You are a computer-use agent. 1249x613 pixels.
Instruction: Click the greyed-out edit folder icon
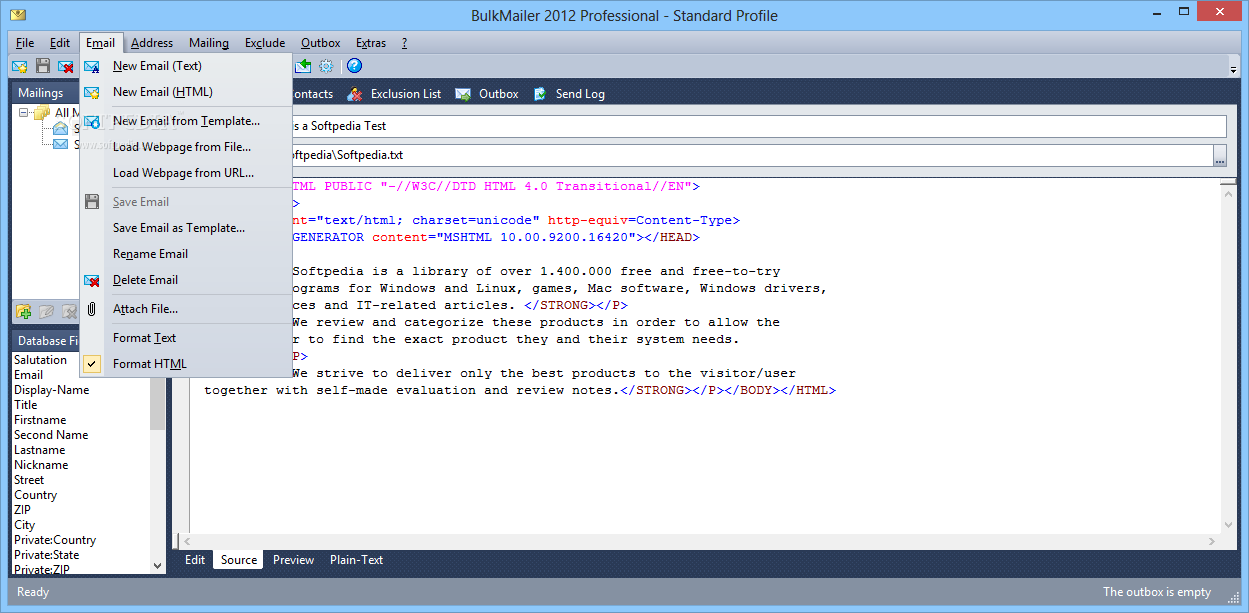point(47,311)
